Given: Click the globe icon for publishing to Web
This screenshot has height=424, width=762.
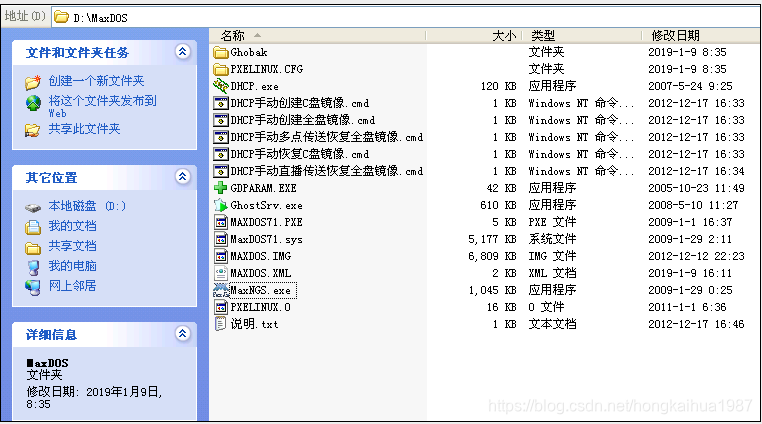Looking at the screenshot, I should coord(33,103).
